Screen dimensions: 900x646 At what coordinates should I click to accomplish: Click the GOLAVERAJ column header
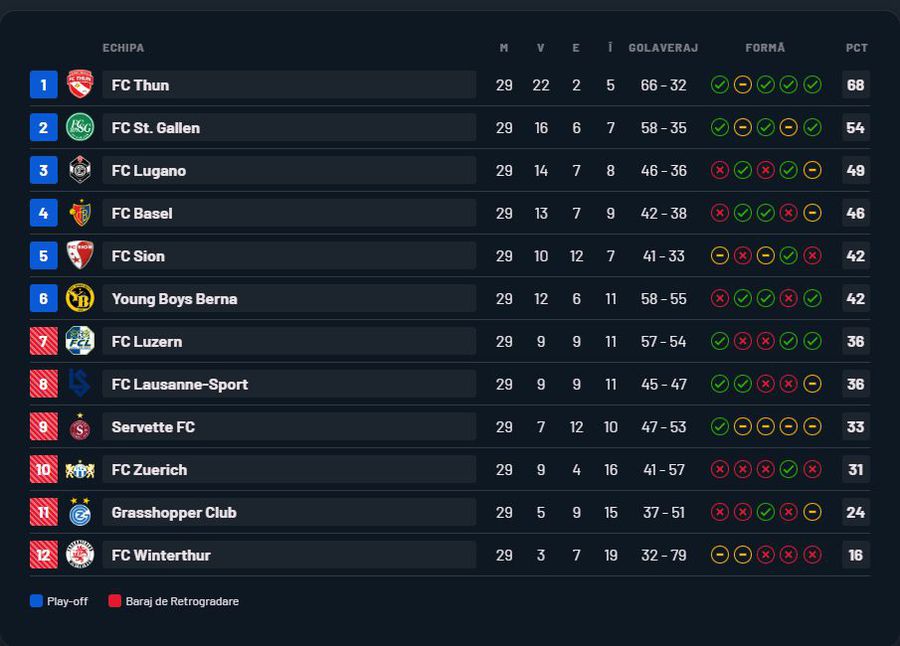pos(663,48)
